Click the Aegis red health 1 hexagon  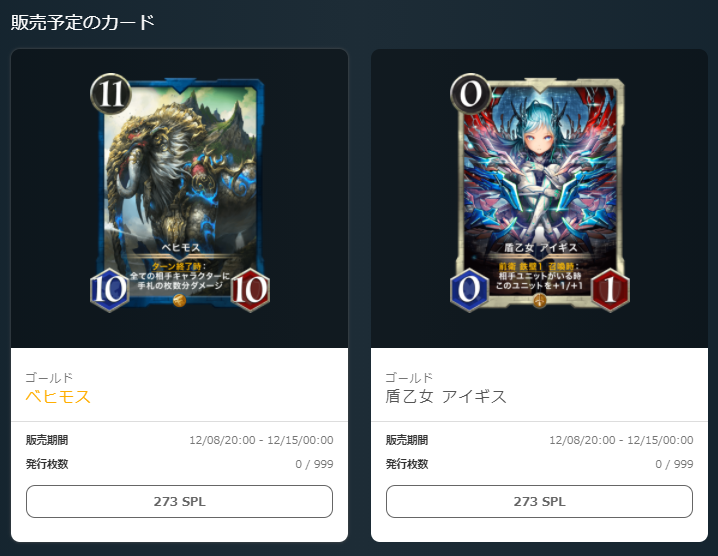point(610,290)
